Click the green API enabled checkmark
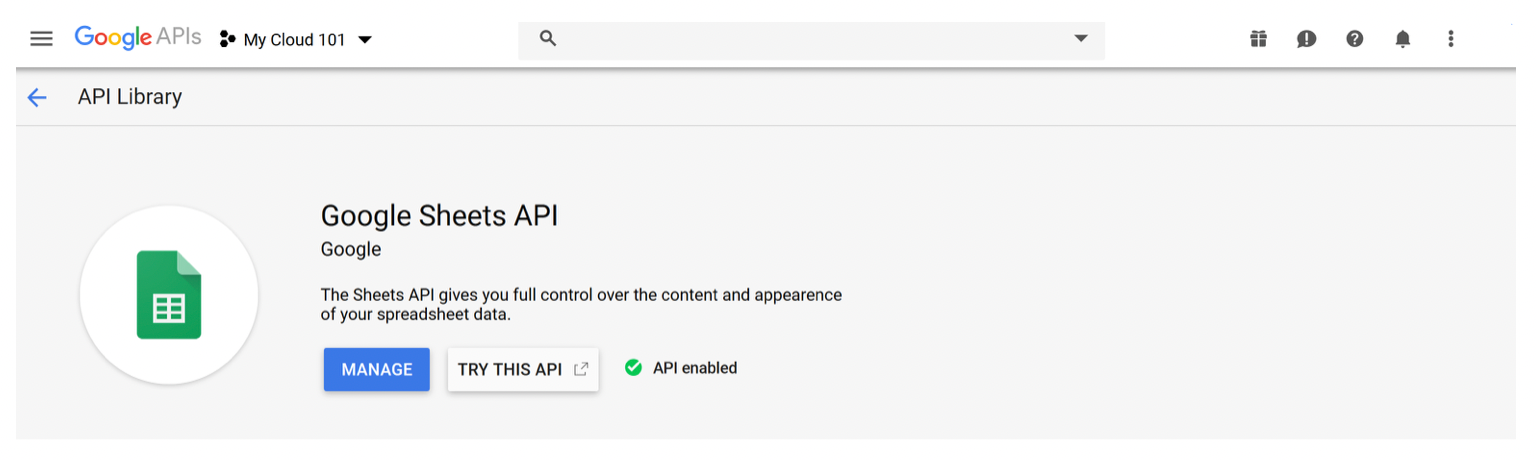Image resolution: width=1536 pixels, height=460 pixels. tap(633, 368)
